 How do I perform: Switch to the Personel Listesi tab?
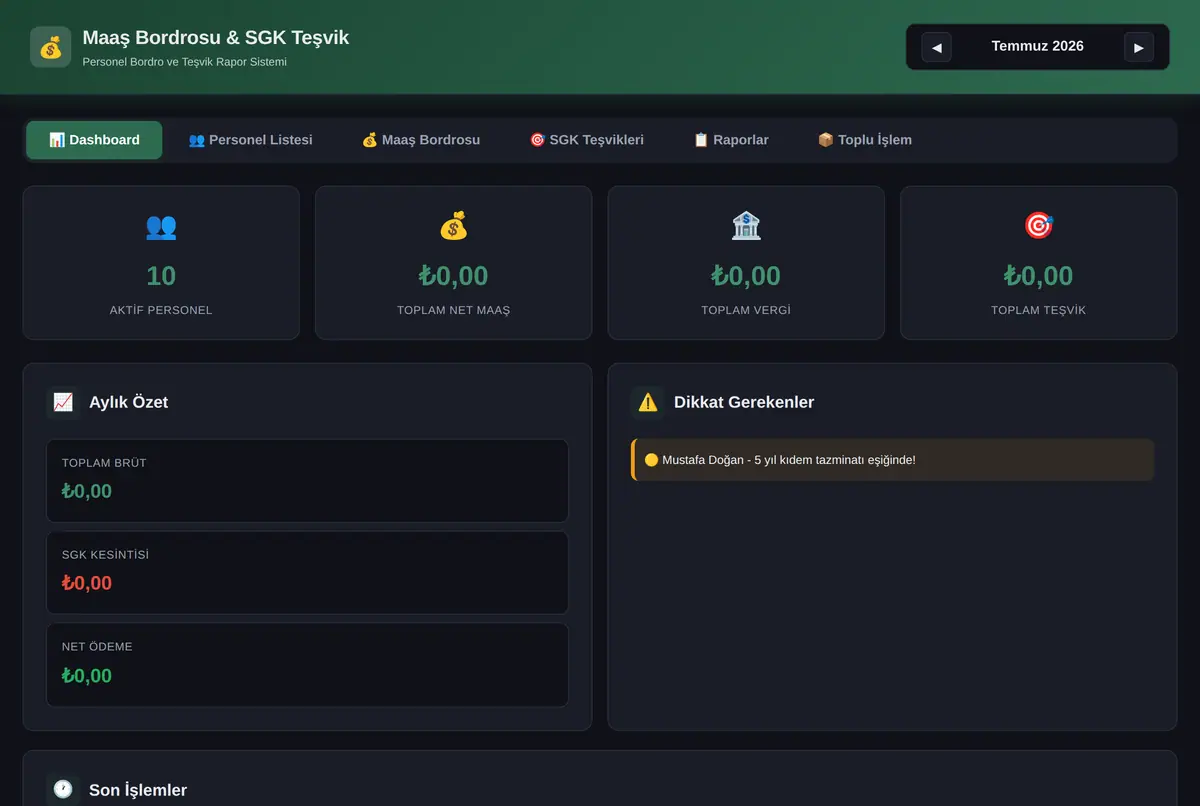point(250,140)
